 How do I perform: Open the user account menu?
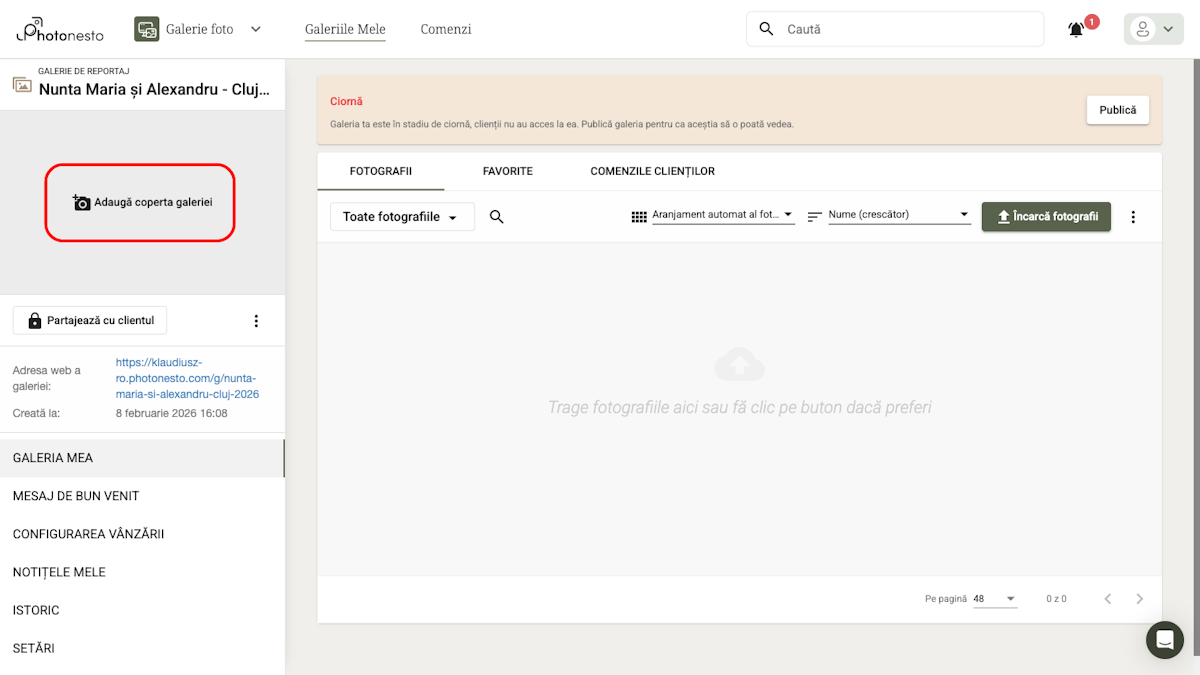(x=1153, y=30)
